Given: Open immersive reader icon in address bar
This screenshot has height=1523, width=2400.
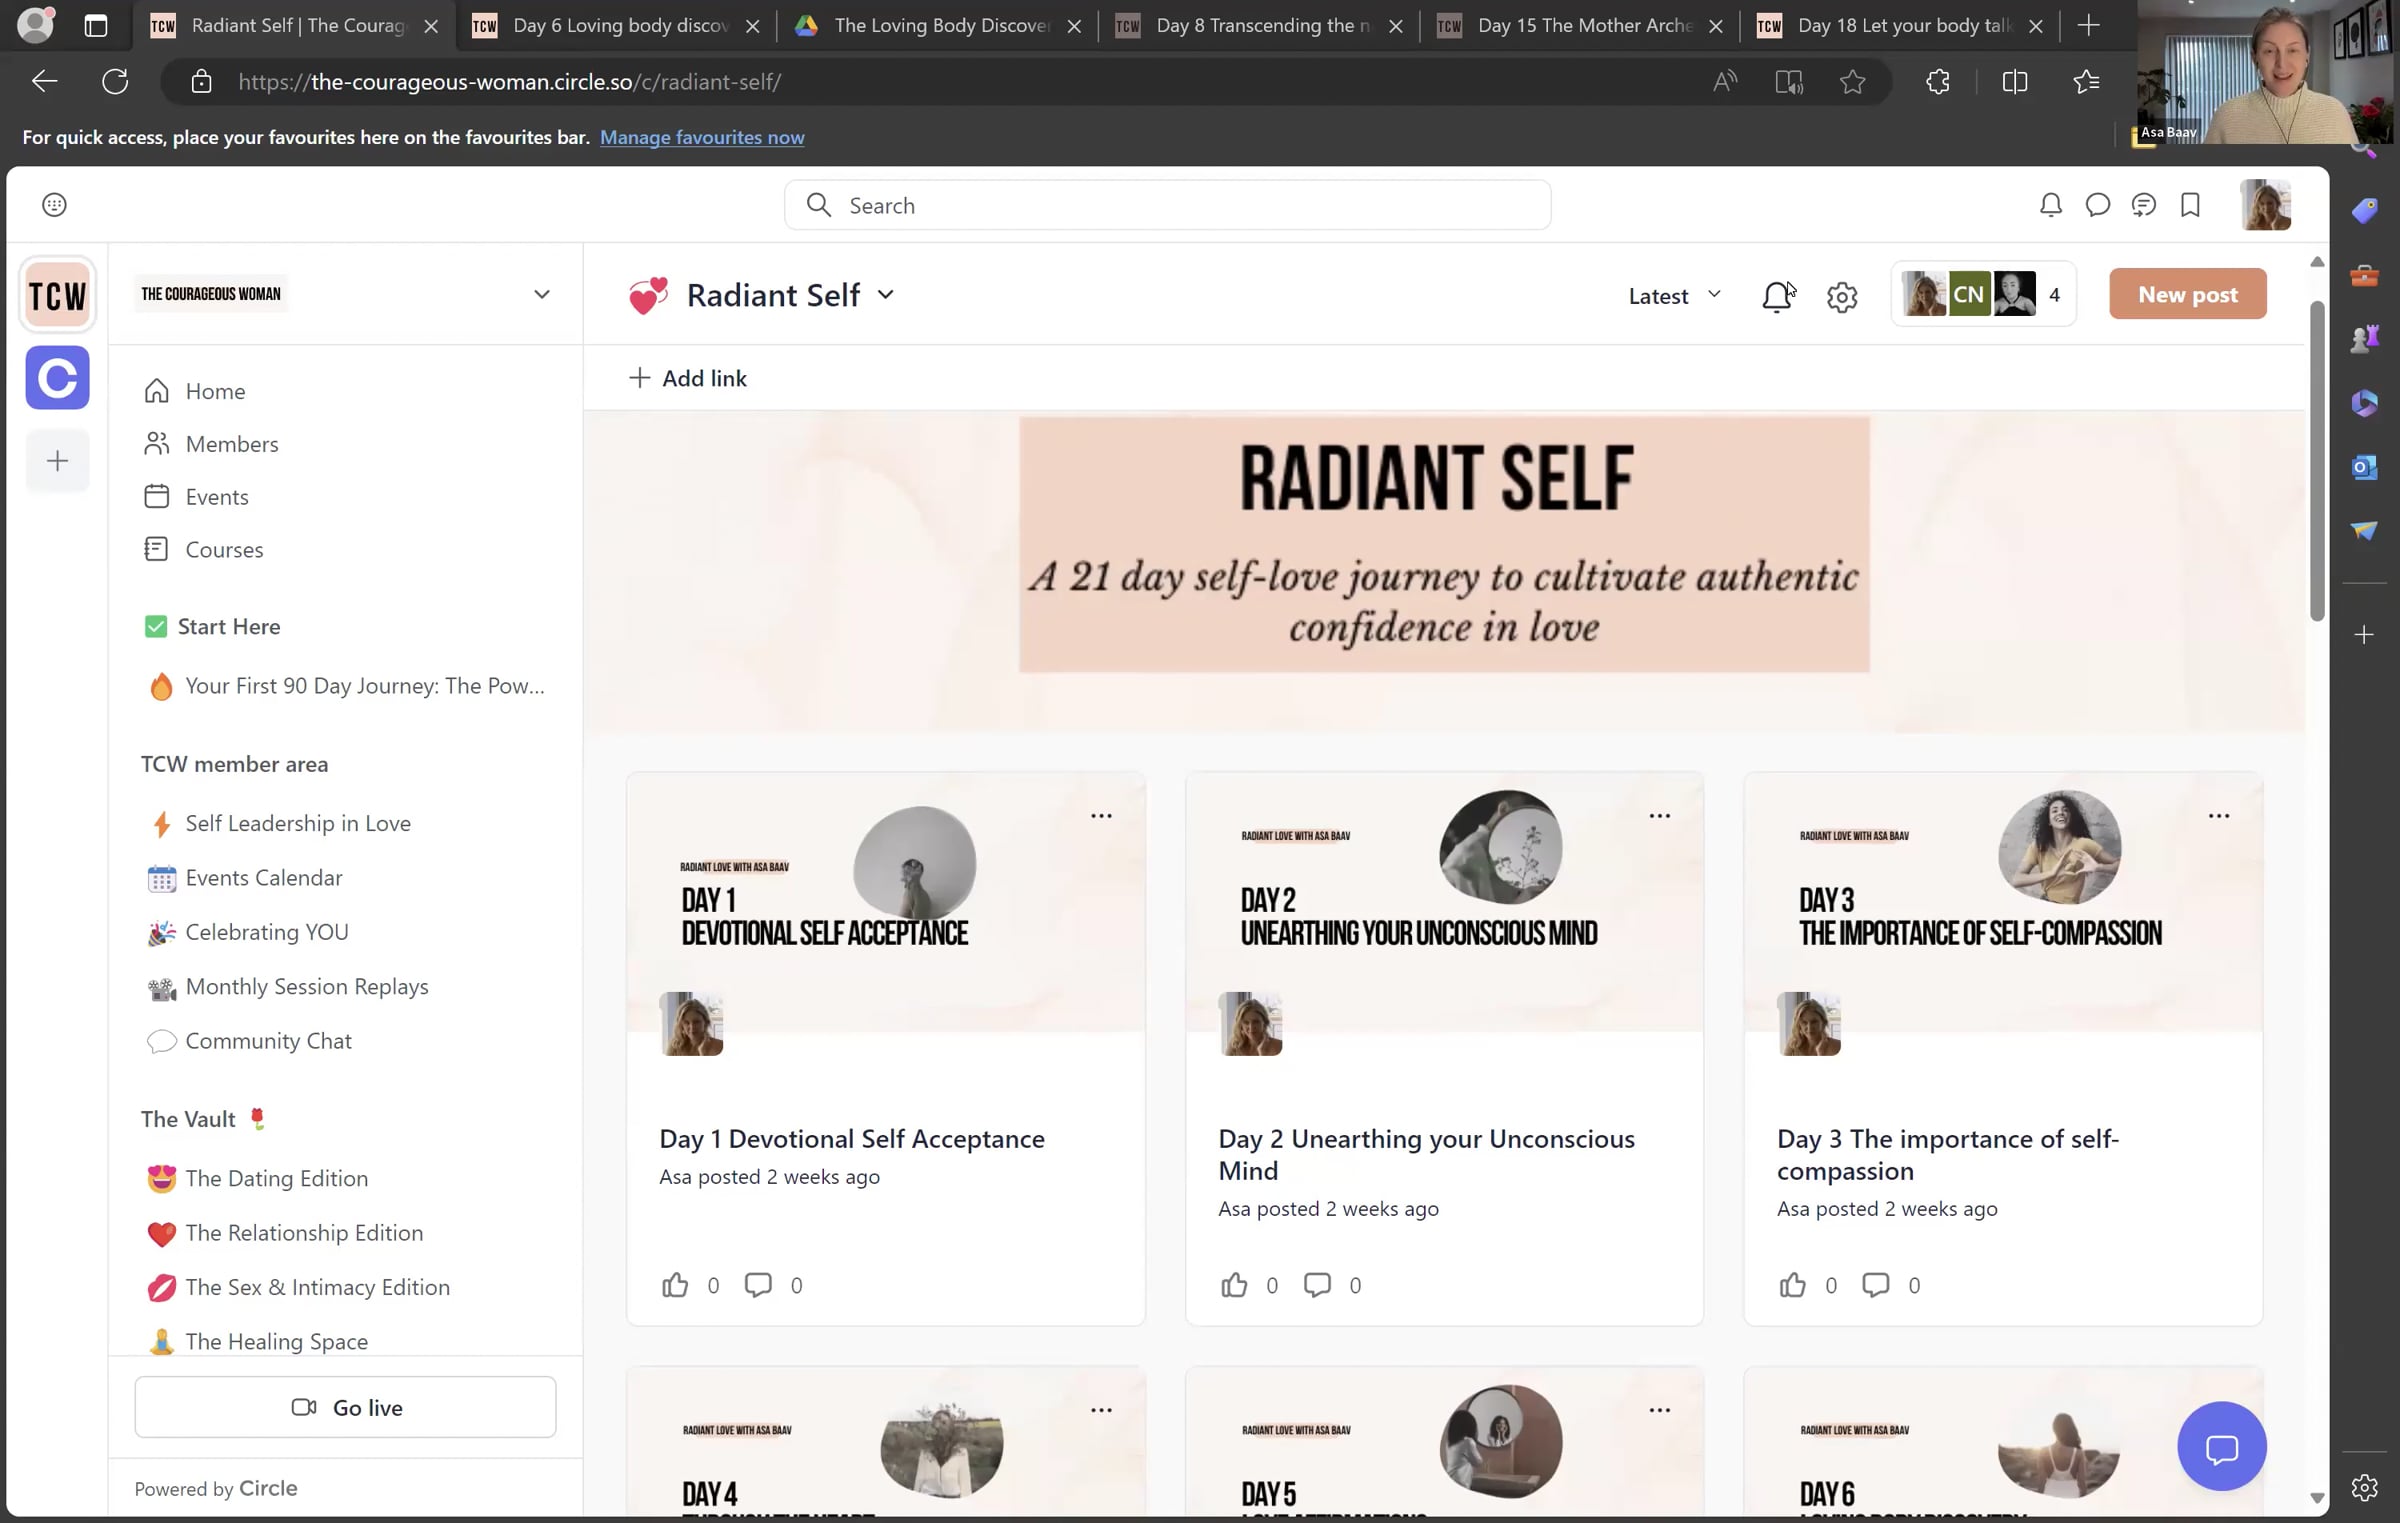Looking at the screenshot, I should [1788, 81].
